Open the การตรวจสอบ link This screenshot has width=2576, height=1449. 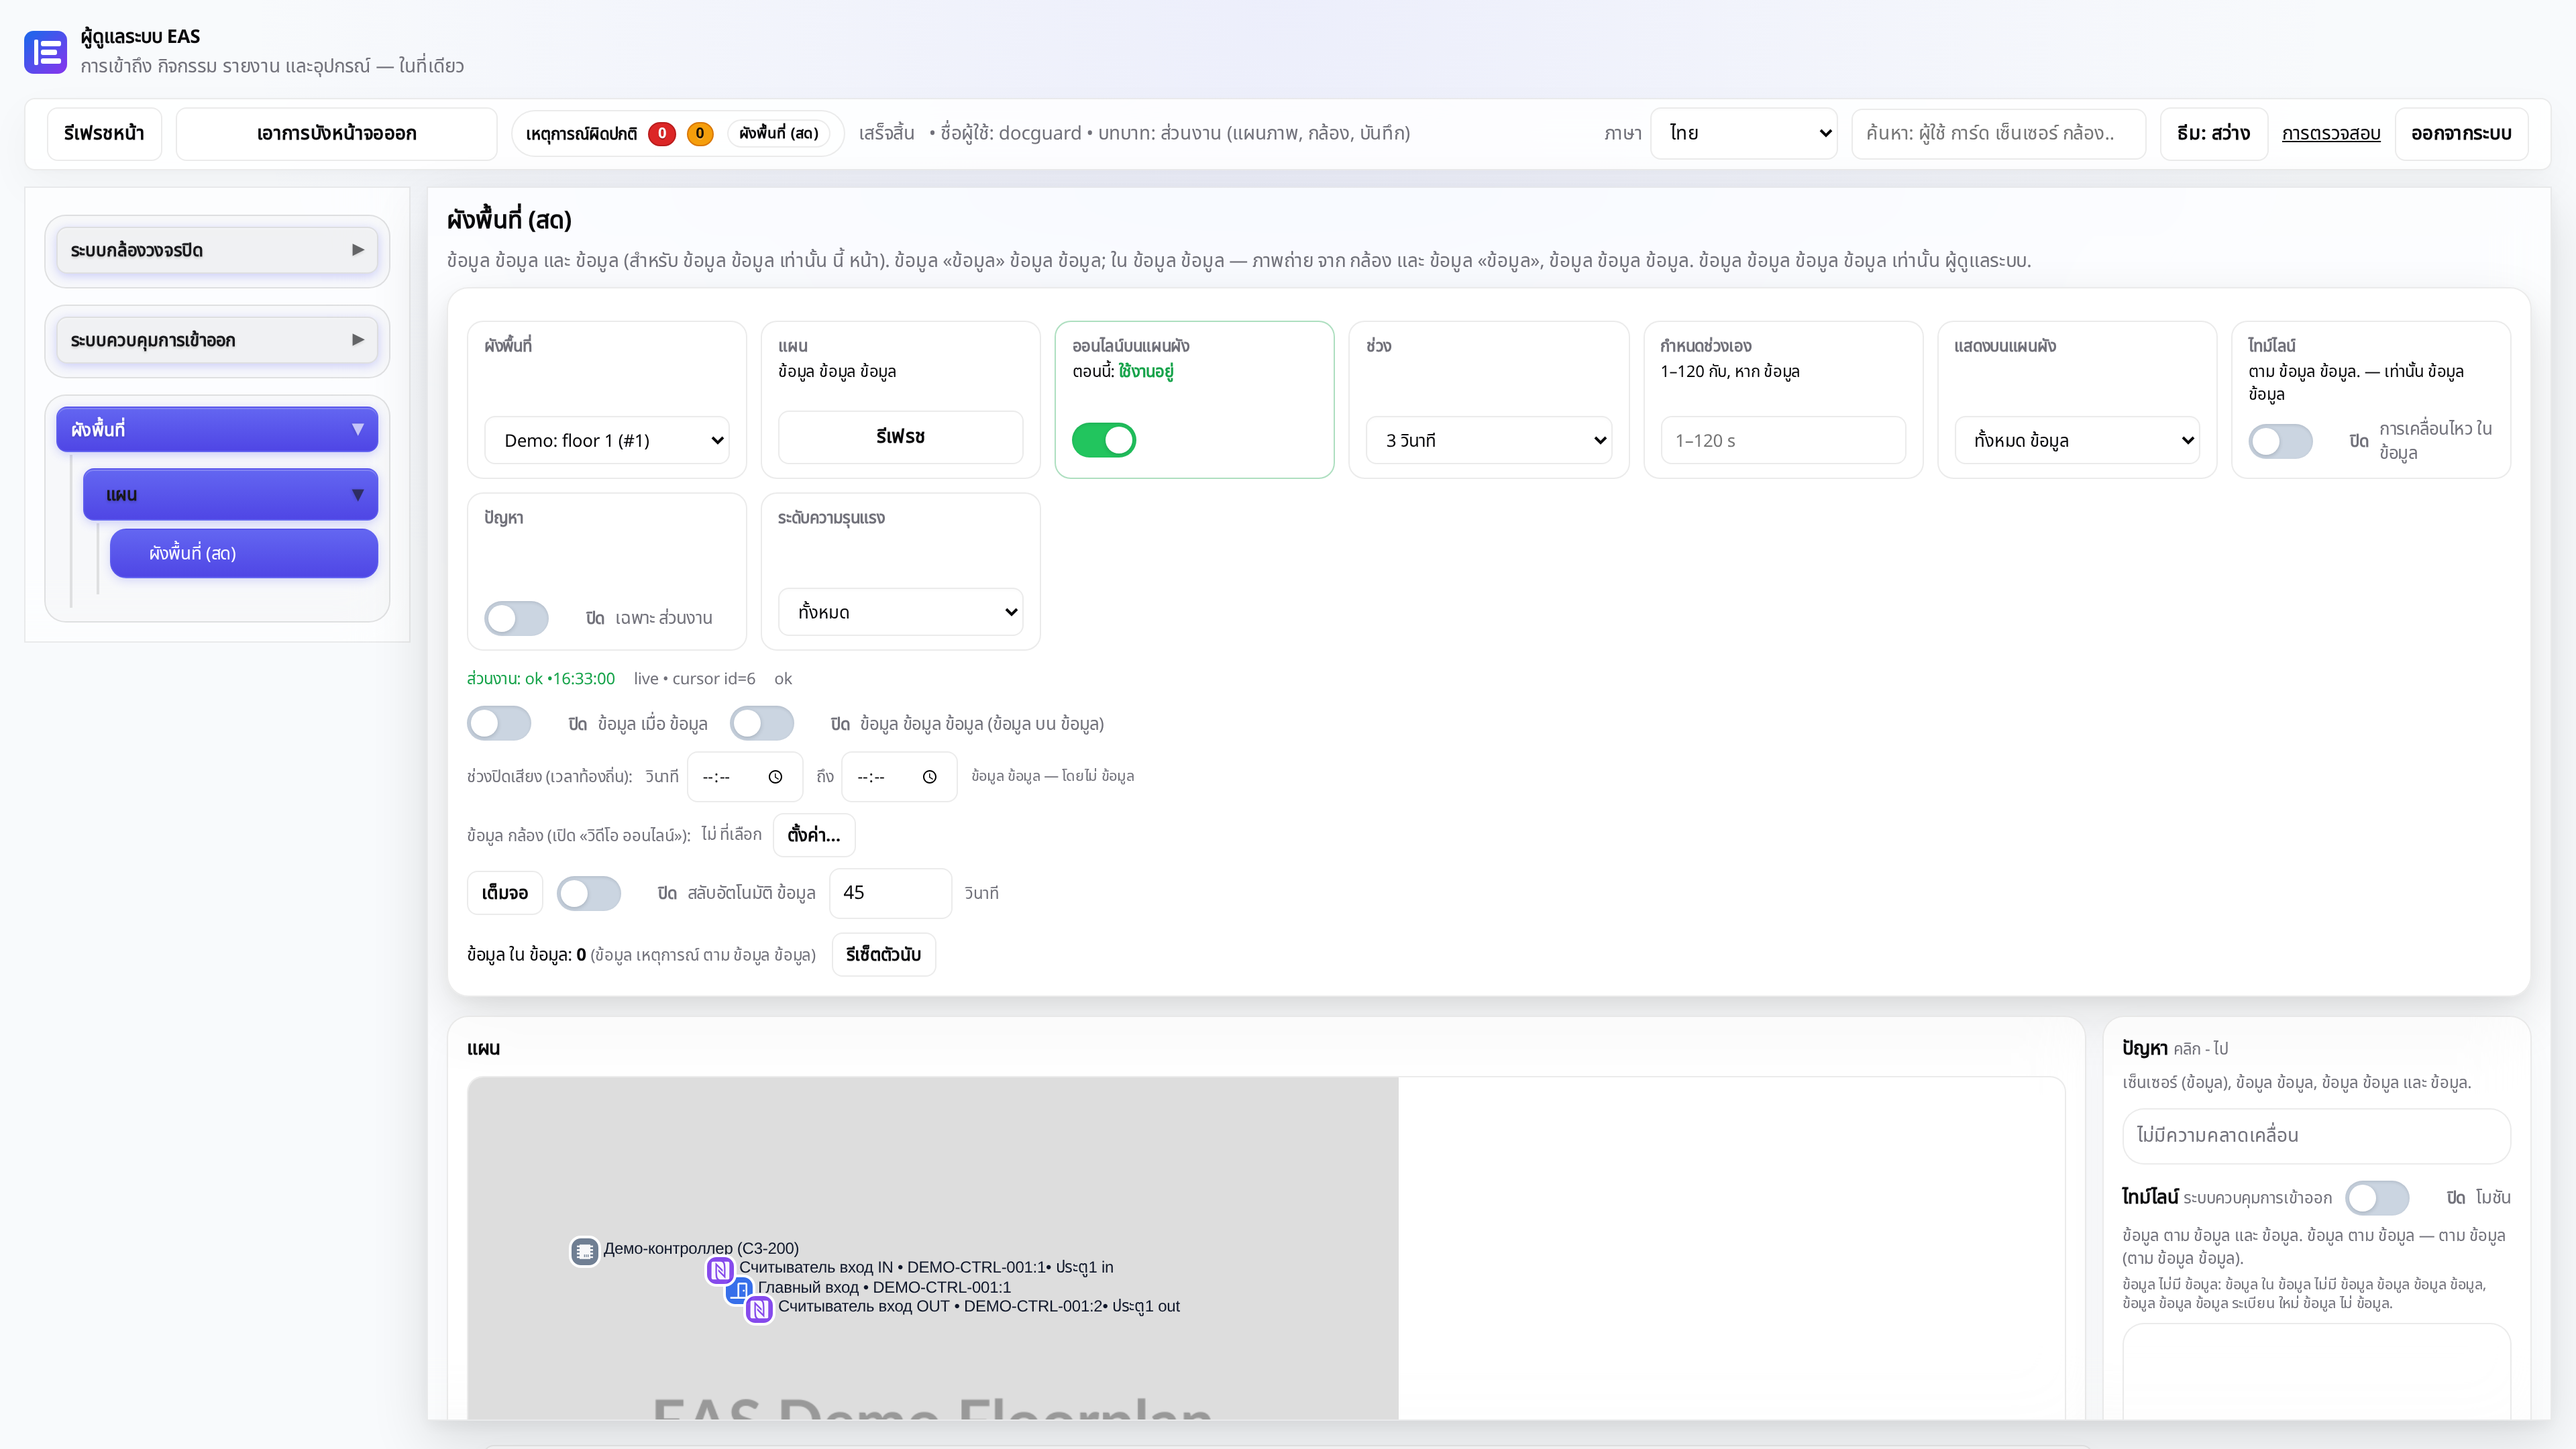[2330, 133]
